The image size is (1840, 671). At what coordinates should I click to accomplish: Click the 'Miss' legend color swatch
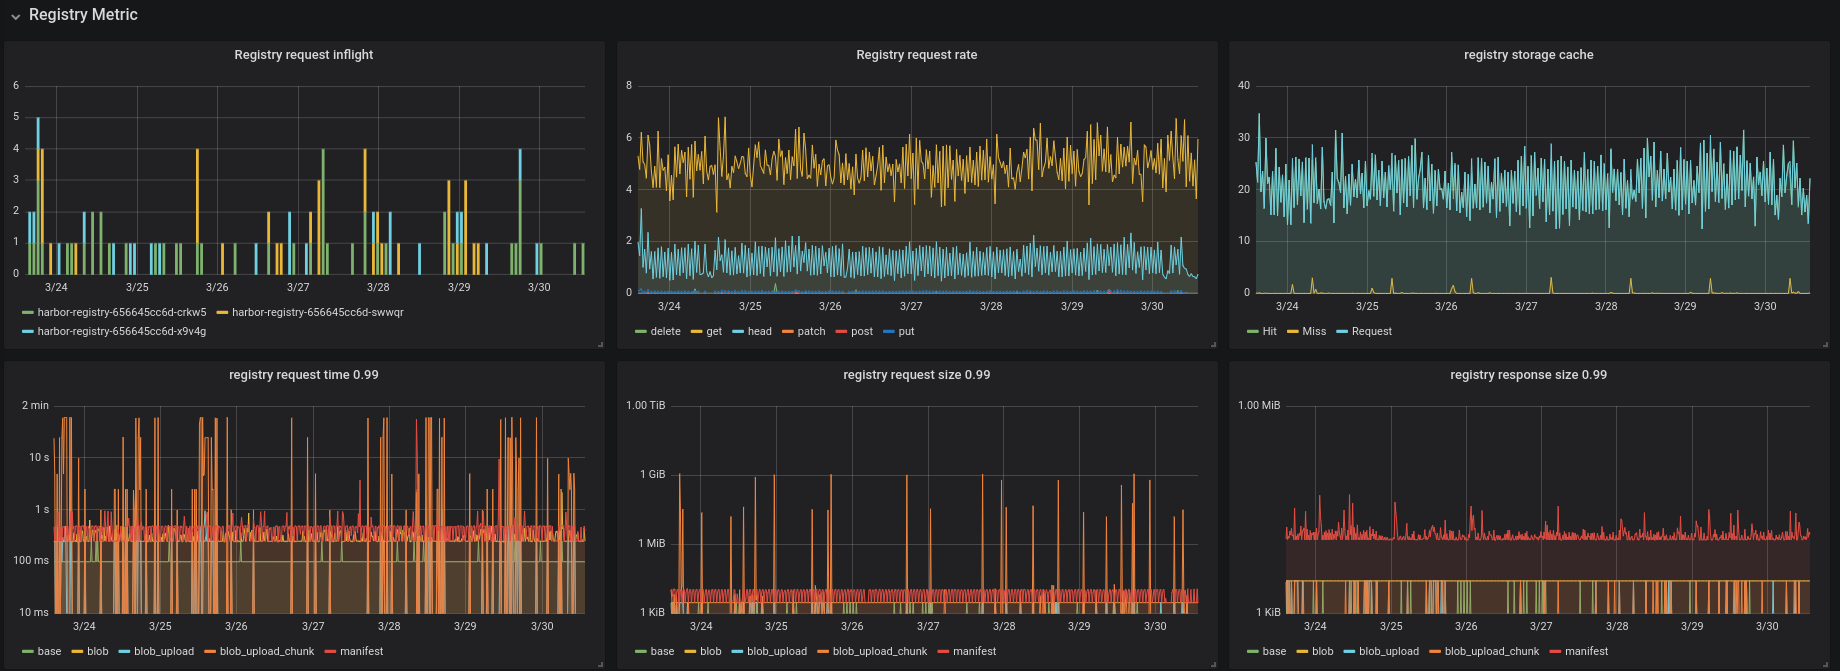pos(1293,332)
